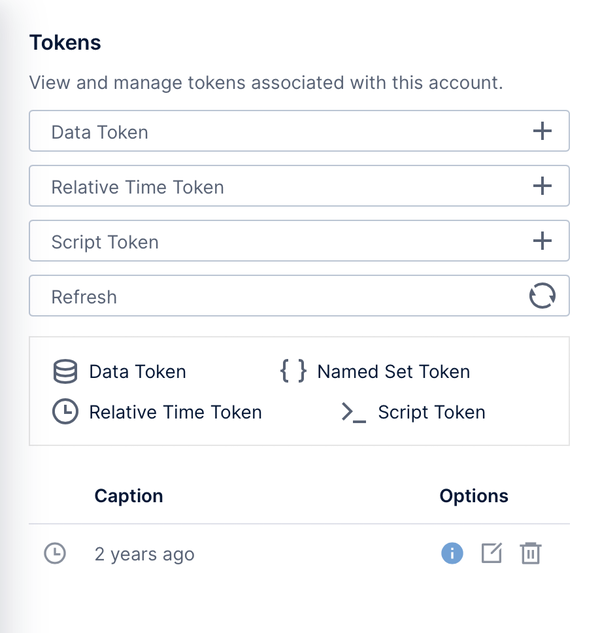This screenshot has height=633, width=600.
Task: Click the plus icon for Script Token
Action: pyautogui.click(x=542, y=241)
